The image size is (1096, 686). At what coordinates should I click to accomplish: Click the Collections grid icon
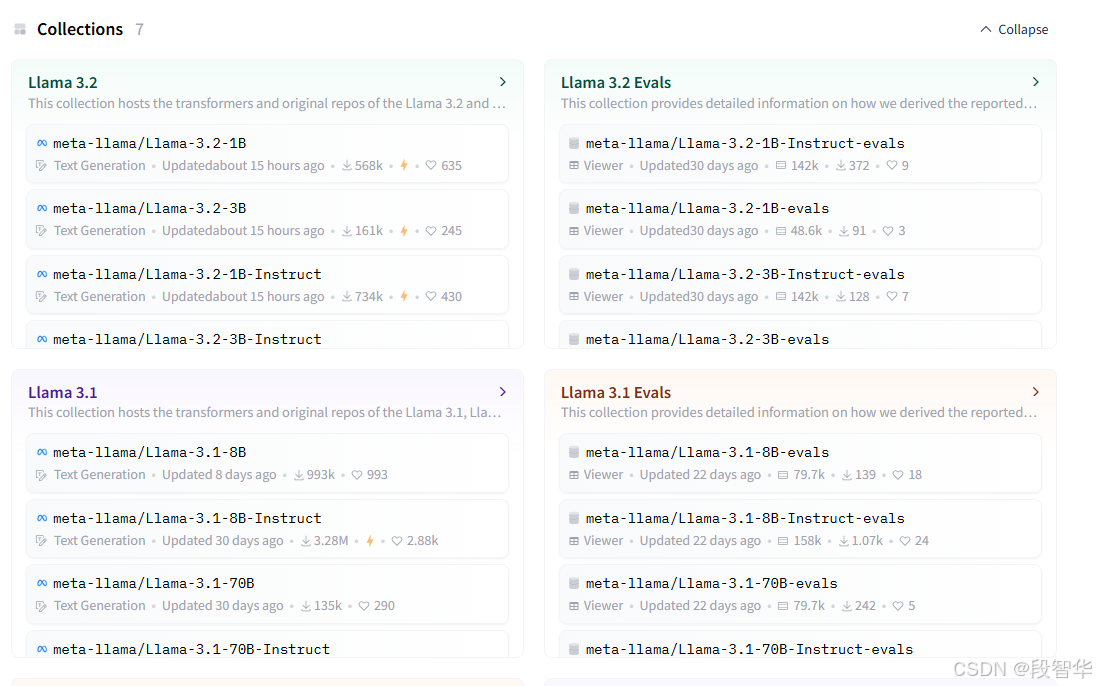pyautogui.click(x=20, y=29)
